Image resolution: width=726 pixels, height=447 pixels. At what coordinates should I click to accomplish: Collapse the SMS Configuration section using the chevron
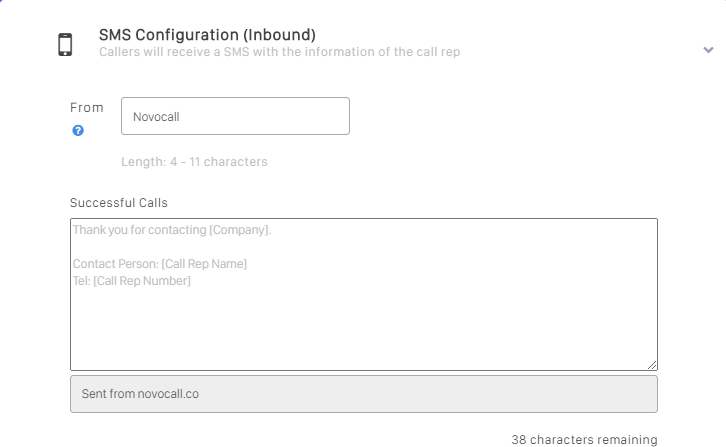coord(709,49)
